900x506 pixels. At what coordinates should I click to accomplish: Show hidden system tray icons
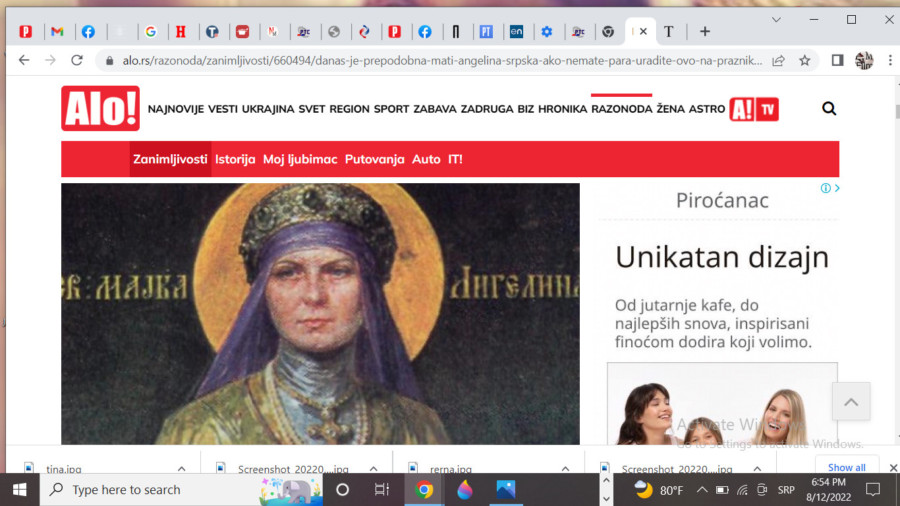(x=702, y=490)
